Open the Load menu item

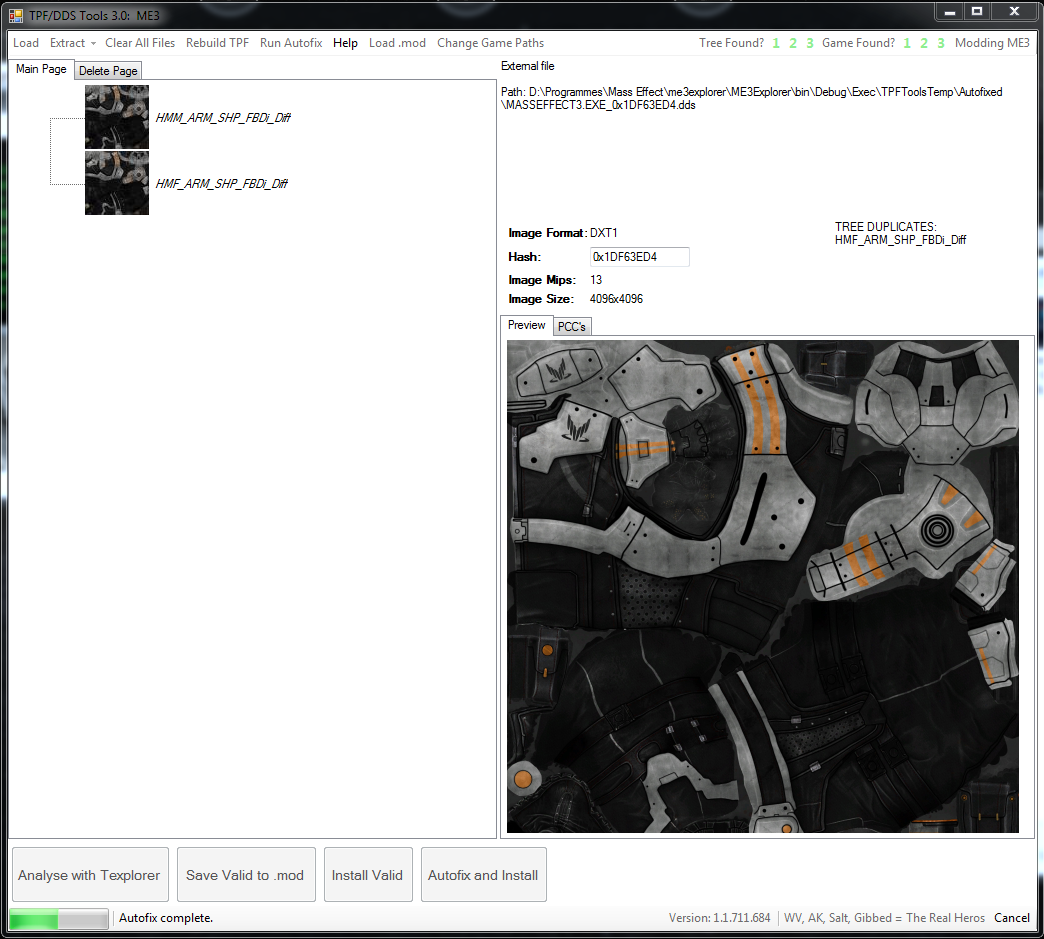(26, 43)
